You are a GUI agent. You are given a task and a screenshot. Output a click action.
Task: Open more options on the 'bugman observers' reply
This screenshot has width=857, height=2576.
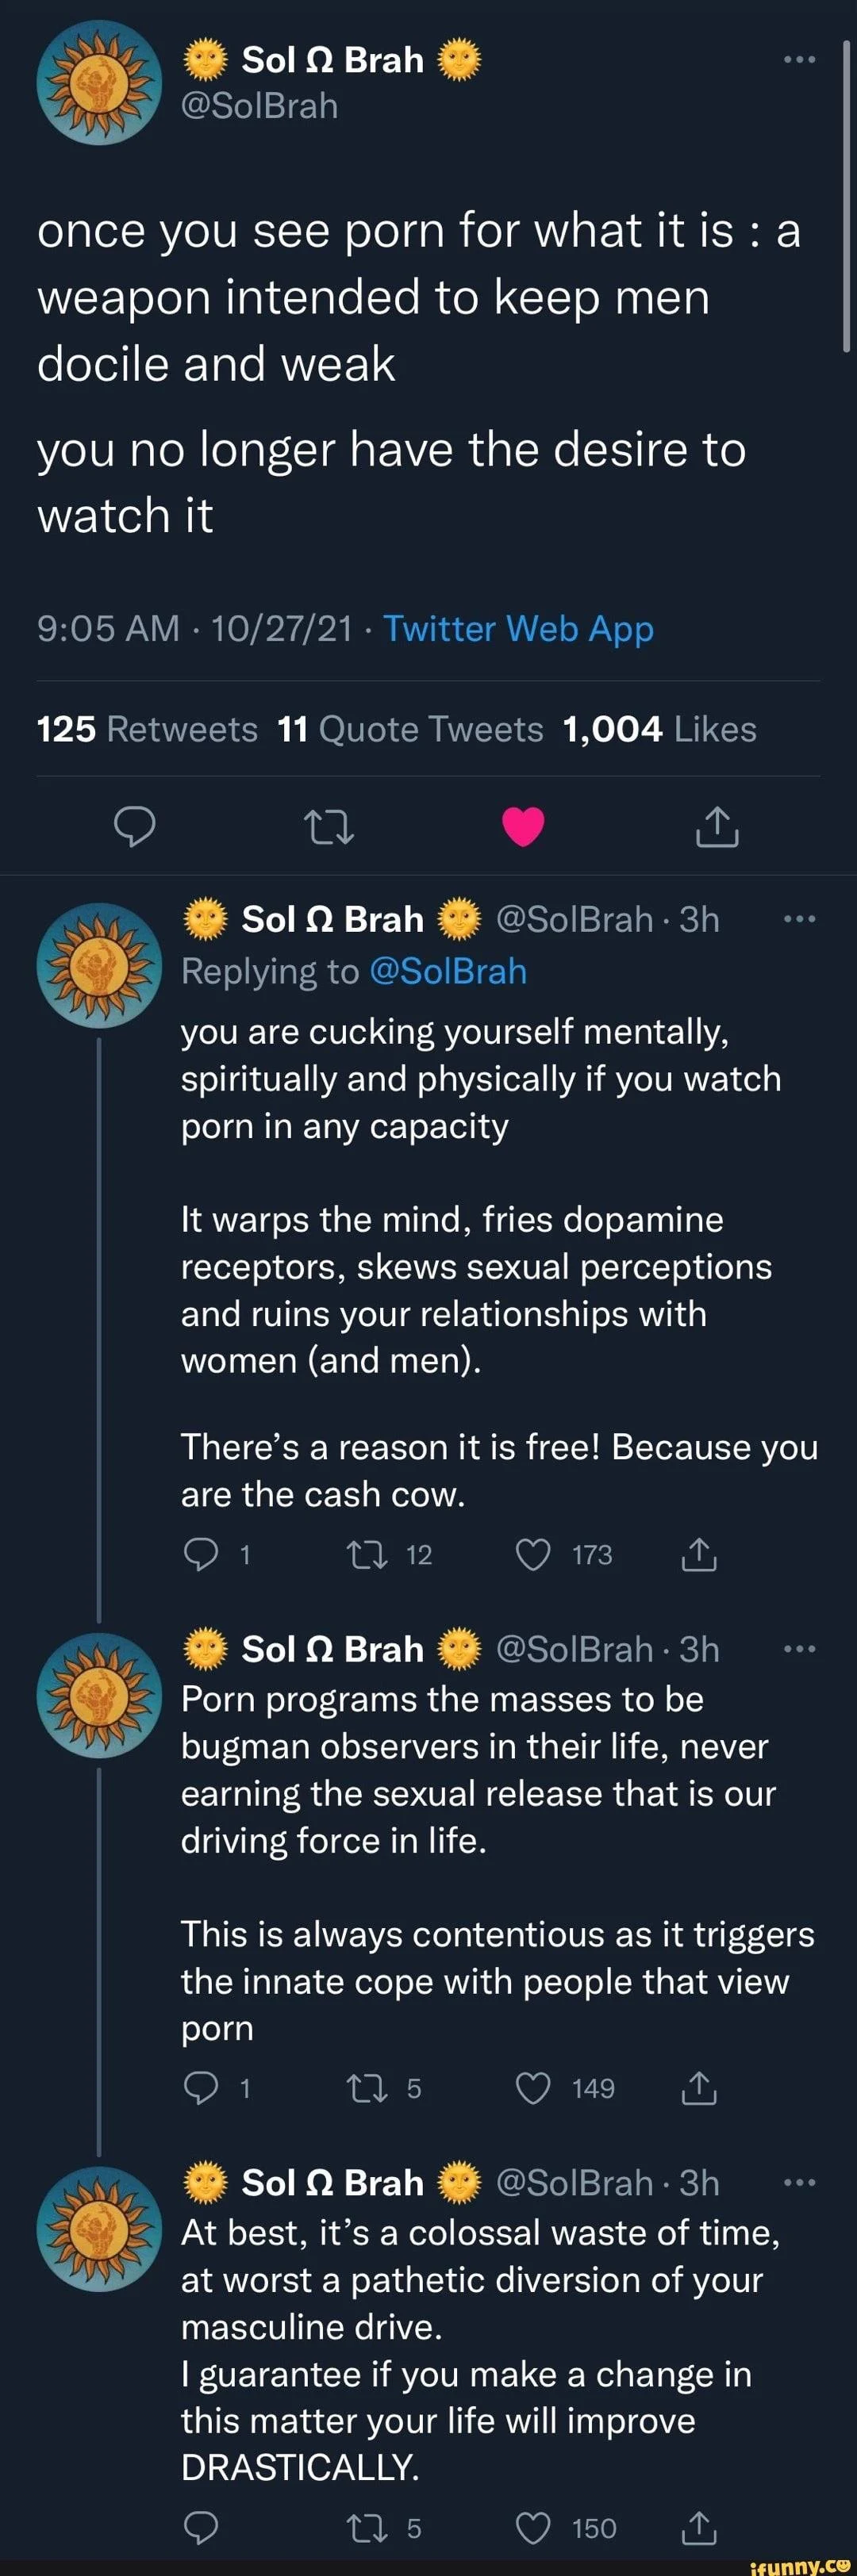[799, 1649]
